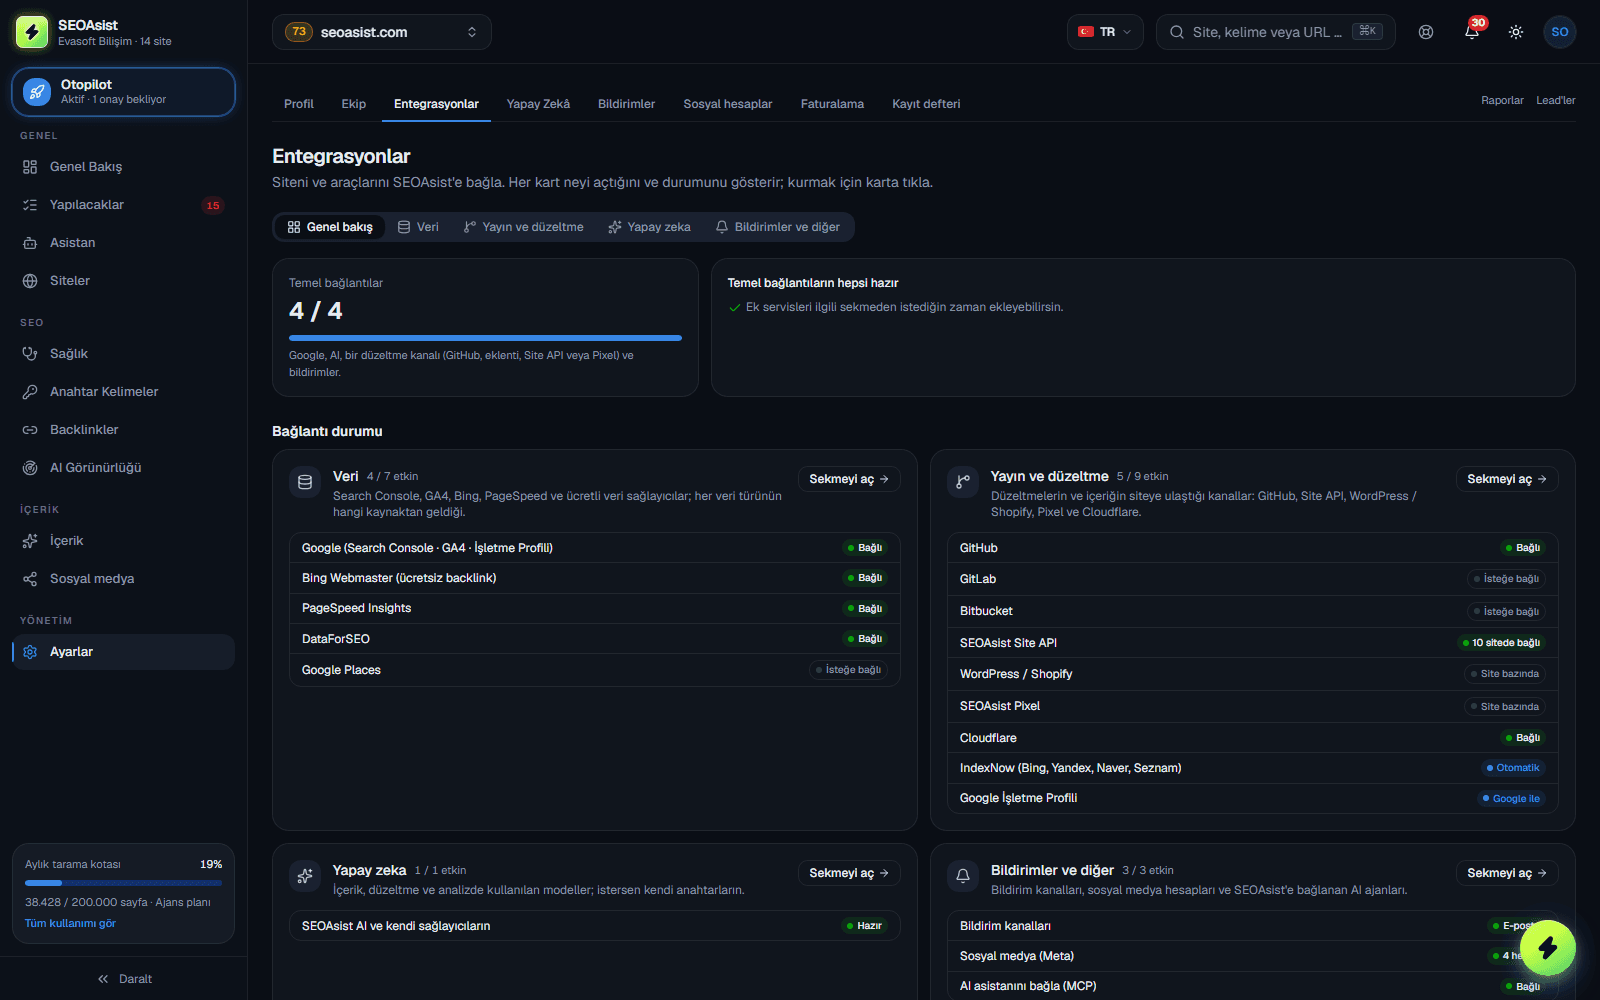
Task: Open the notifications bell icon
Action: pos(1471,32)
